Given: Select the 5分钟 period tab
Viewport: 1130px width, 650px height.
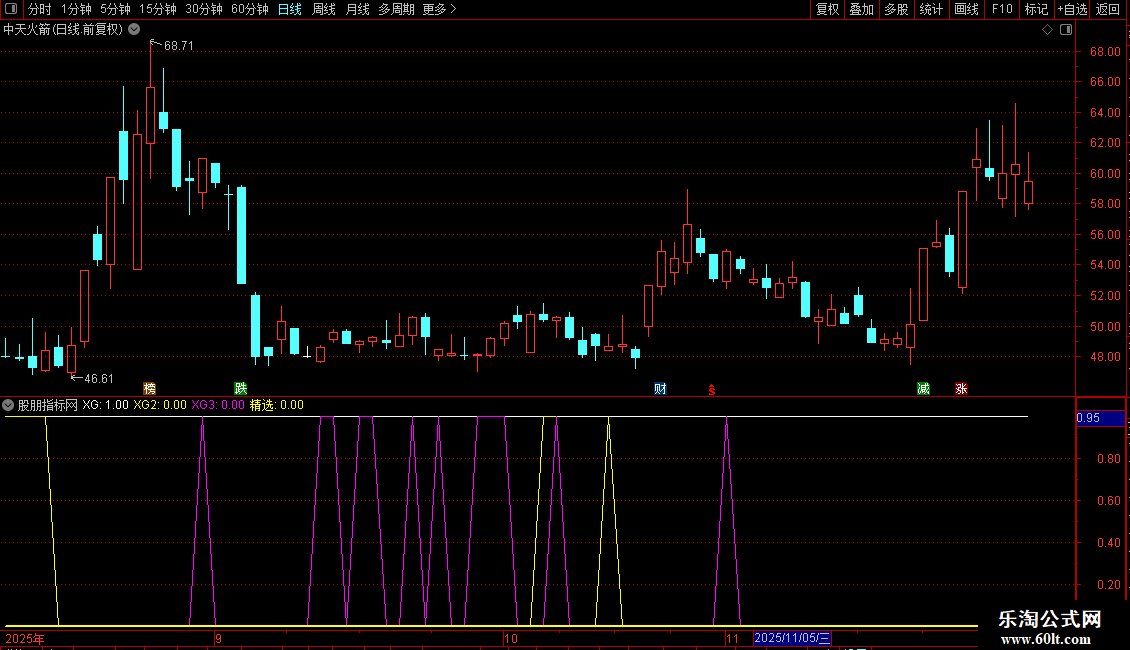Looking at the screenshot, I should coord(115,9).
